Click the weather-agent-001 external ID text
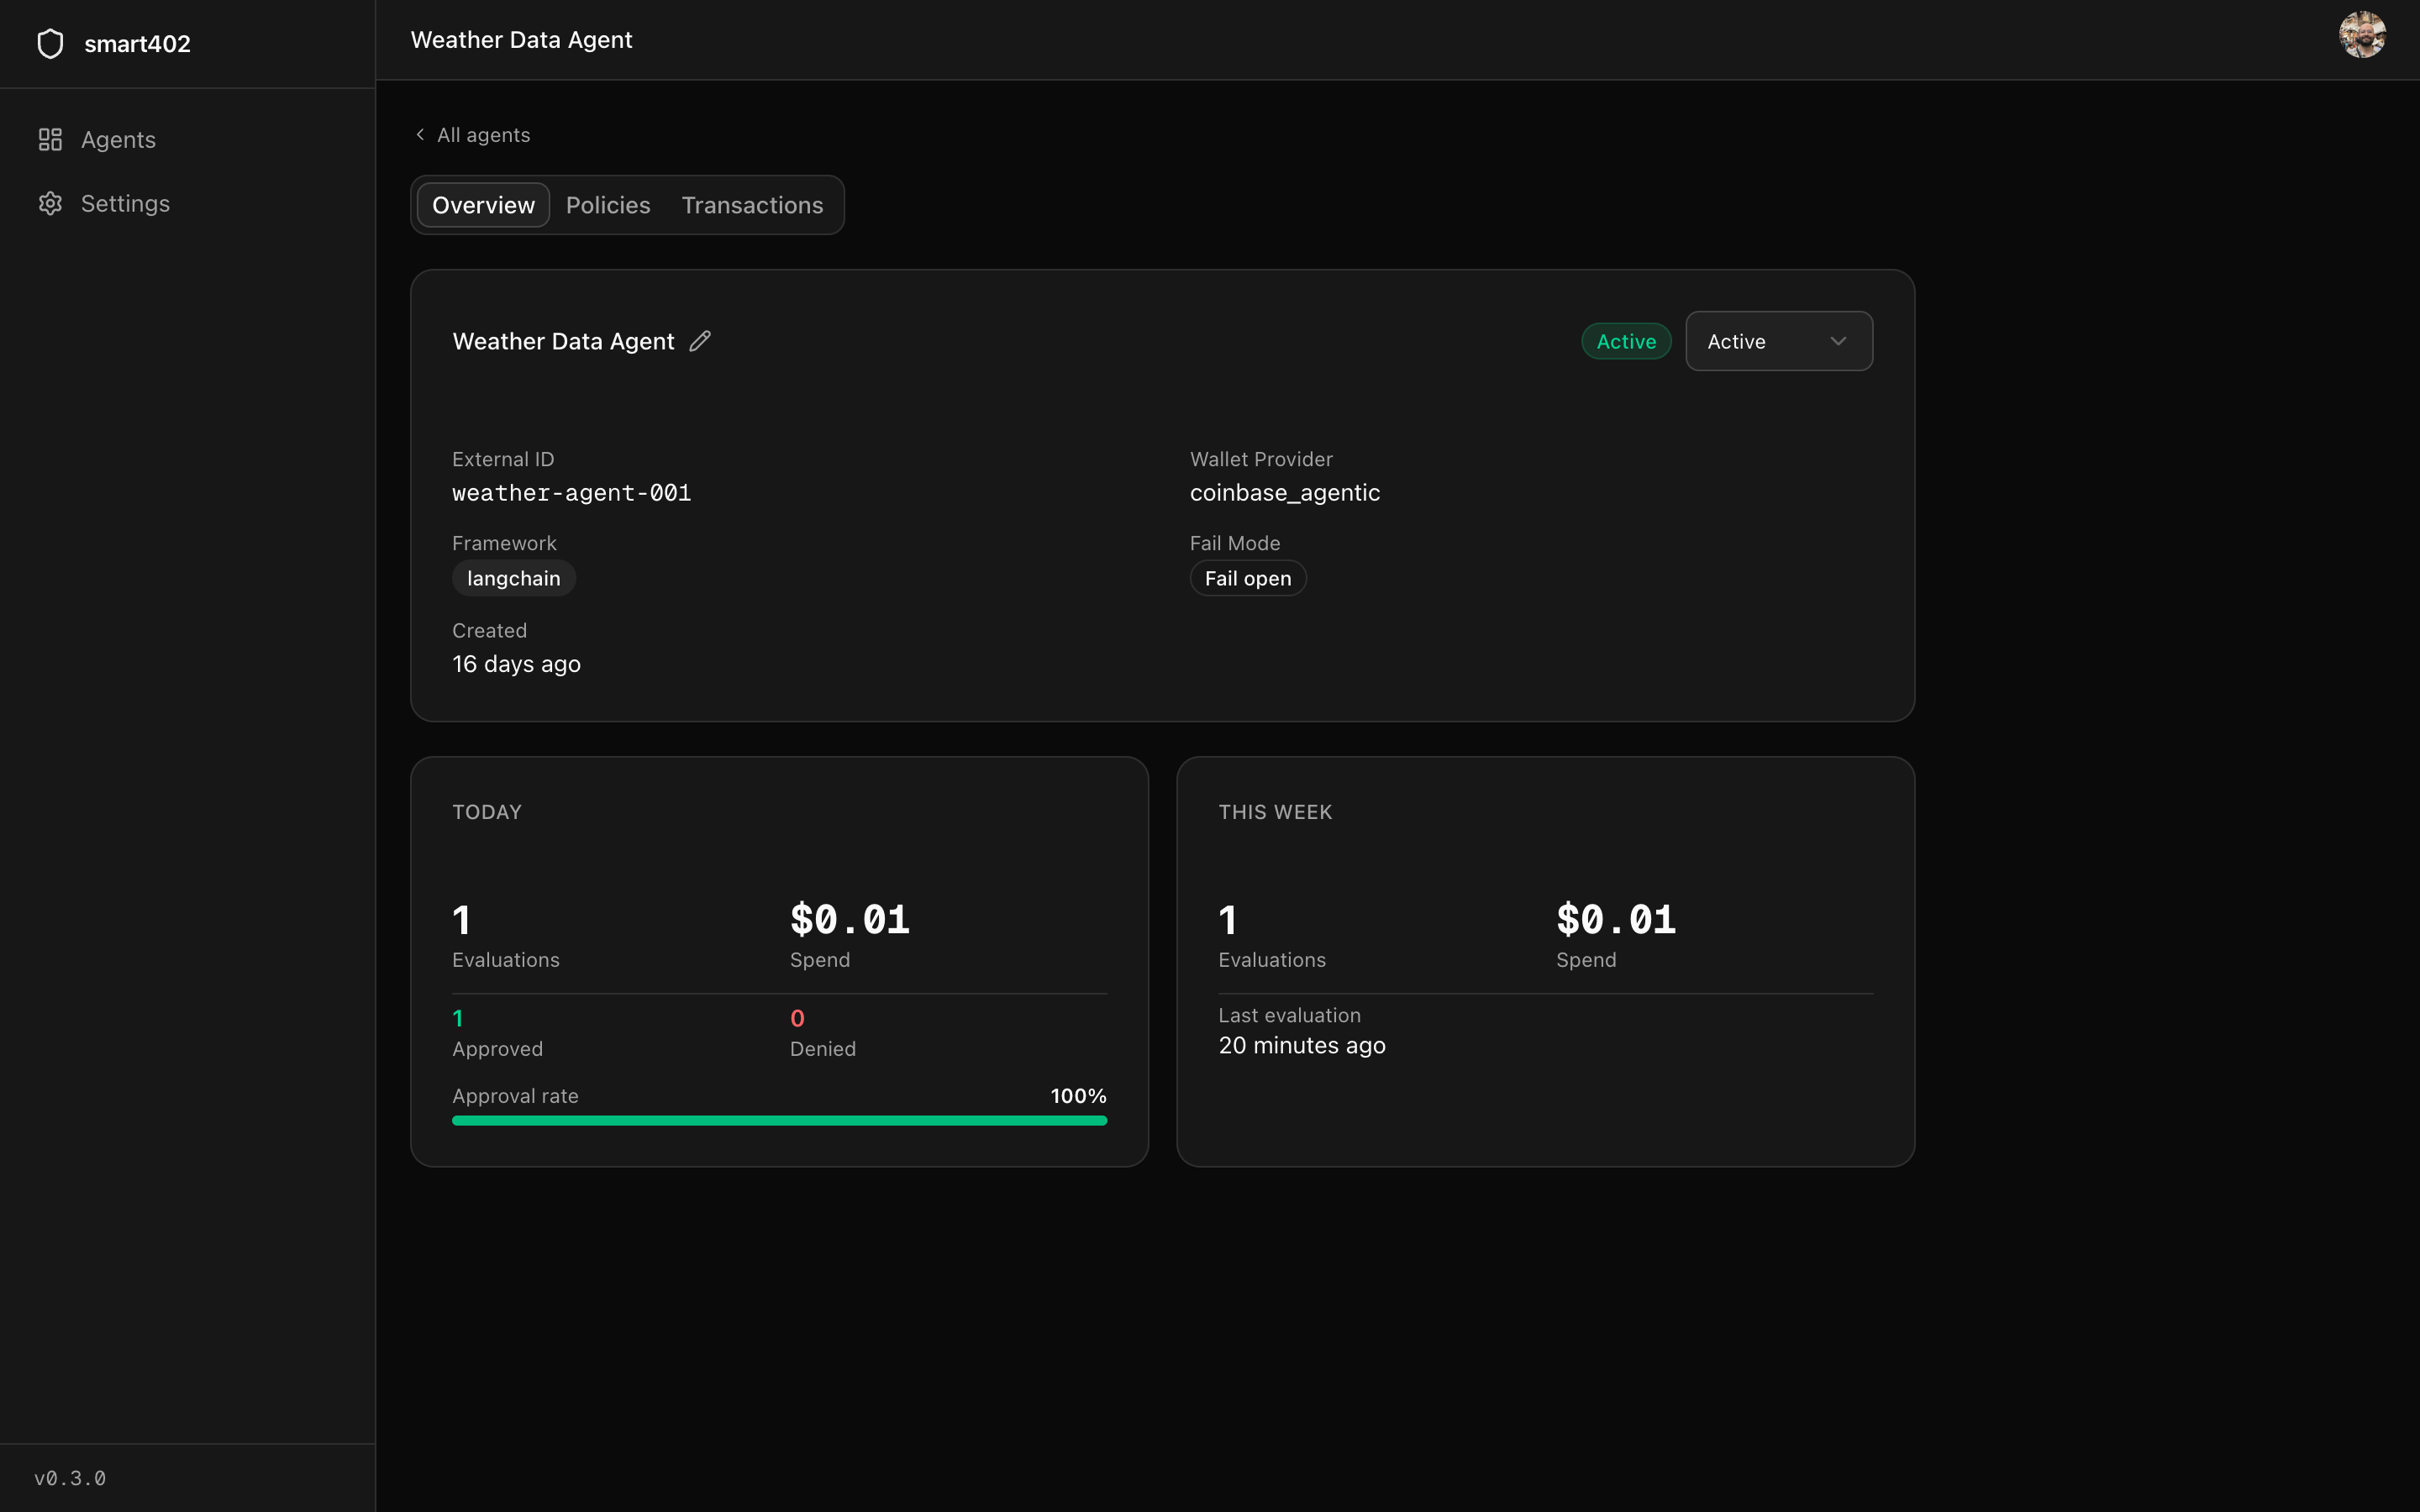Image resolution: width=2420 pixels, height=1512 pixels. (x=571, y=492)
